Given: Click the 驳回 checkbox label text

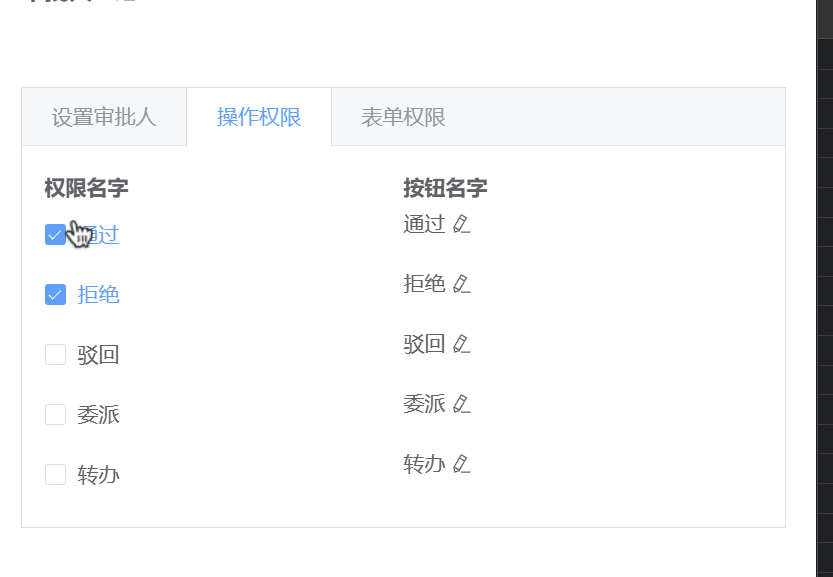Looking at the screenshot, I should (98, 355).
